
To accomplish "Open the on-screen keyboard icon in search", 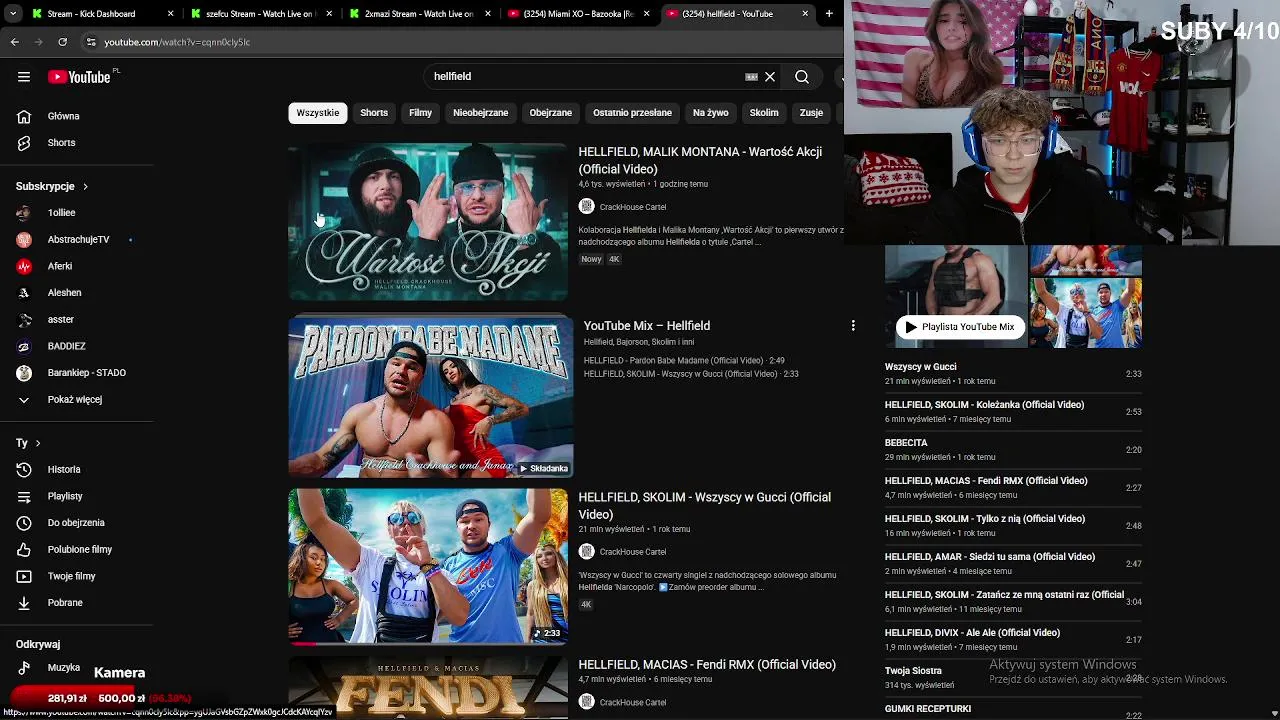I will point(751,77).
